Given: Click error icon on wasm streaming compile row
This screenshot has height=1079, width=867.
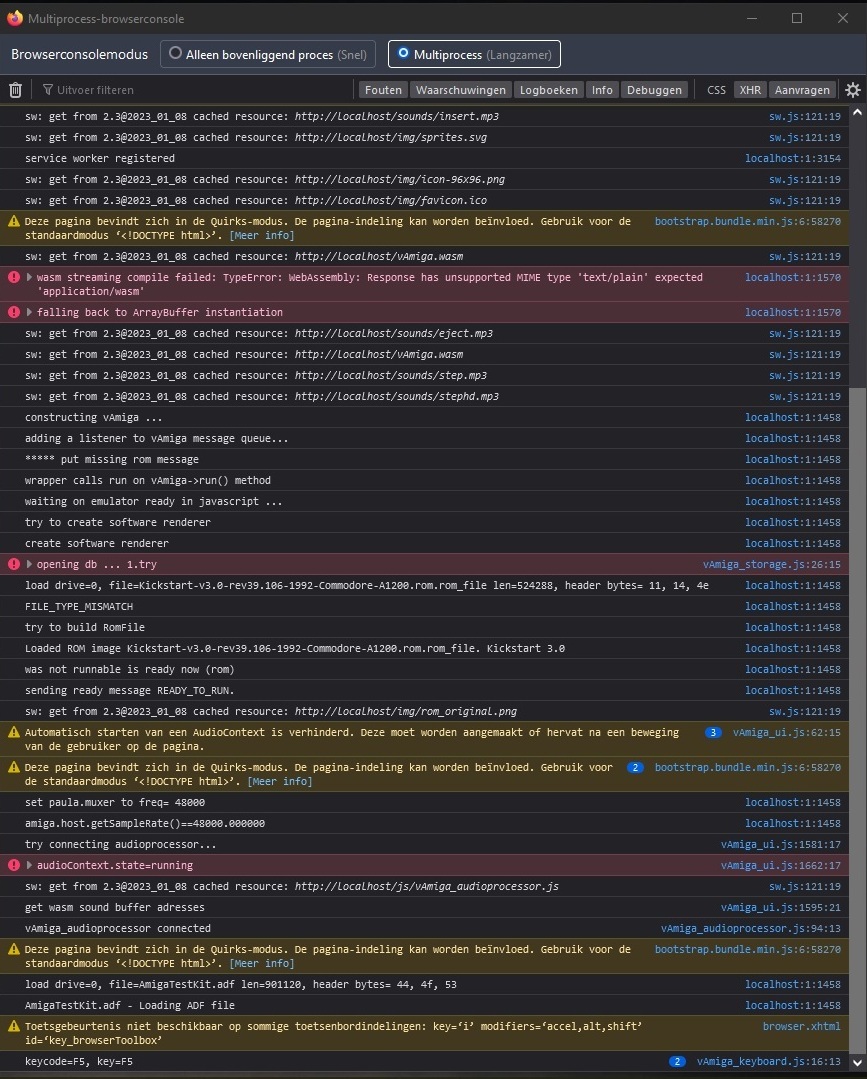Looking at the screenshot, I should coord(14,277).
